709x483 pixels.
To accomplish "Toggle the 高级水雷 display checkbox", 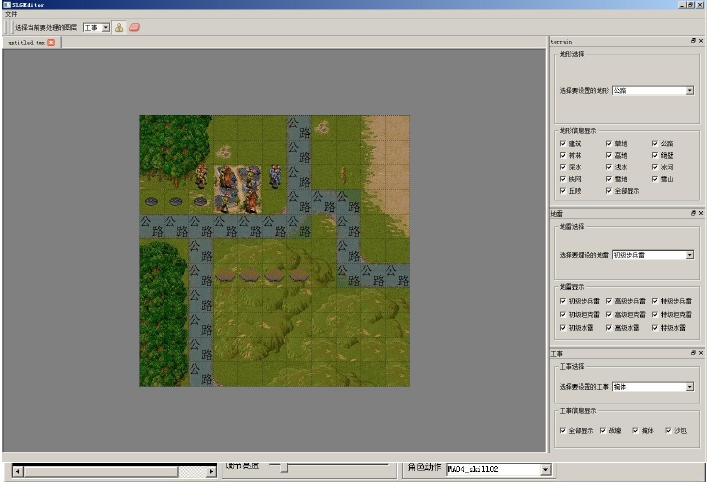I will 609,327.
